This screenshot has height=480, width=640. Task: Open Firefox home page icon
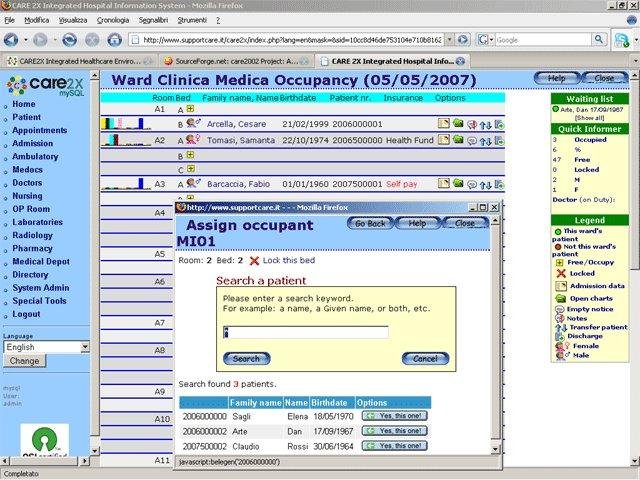click(115, 40)
